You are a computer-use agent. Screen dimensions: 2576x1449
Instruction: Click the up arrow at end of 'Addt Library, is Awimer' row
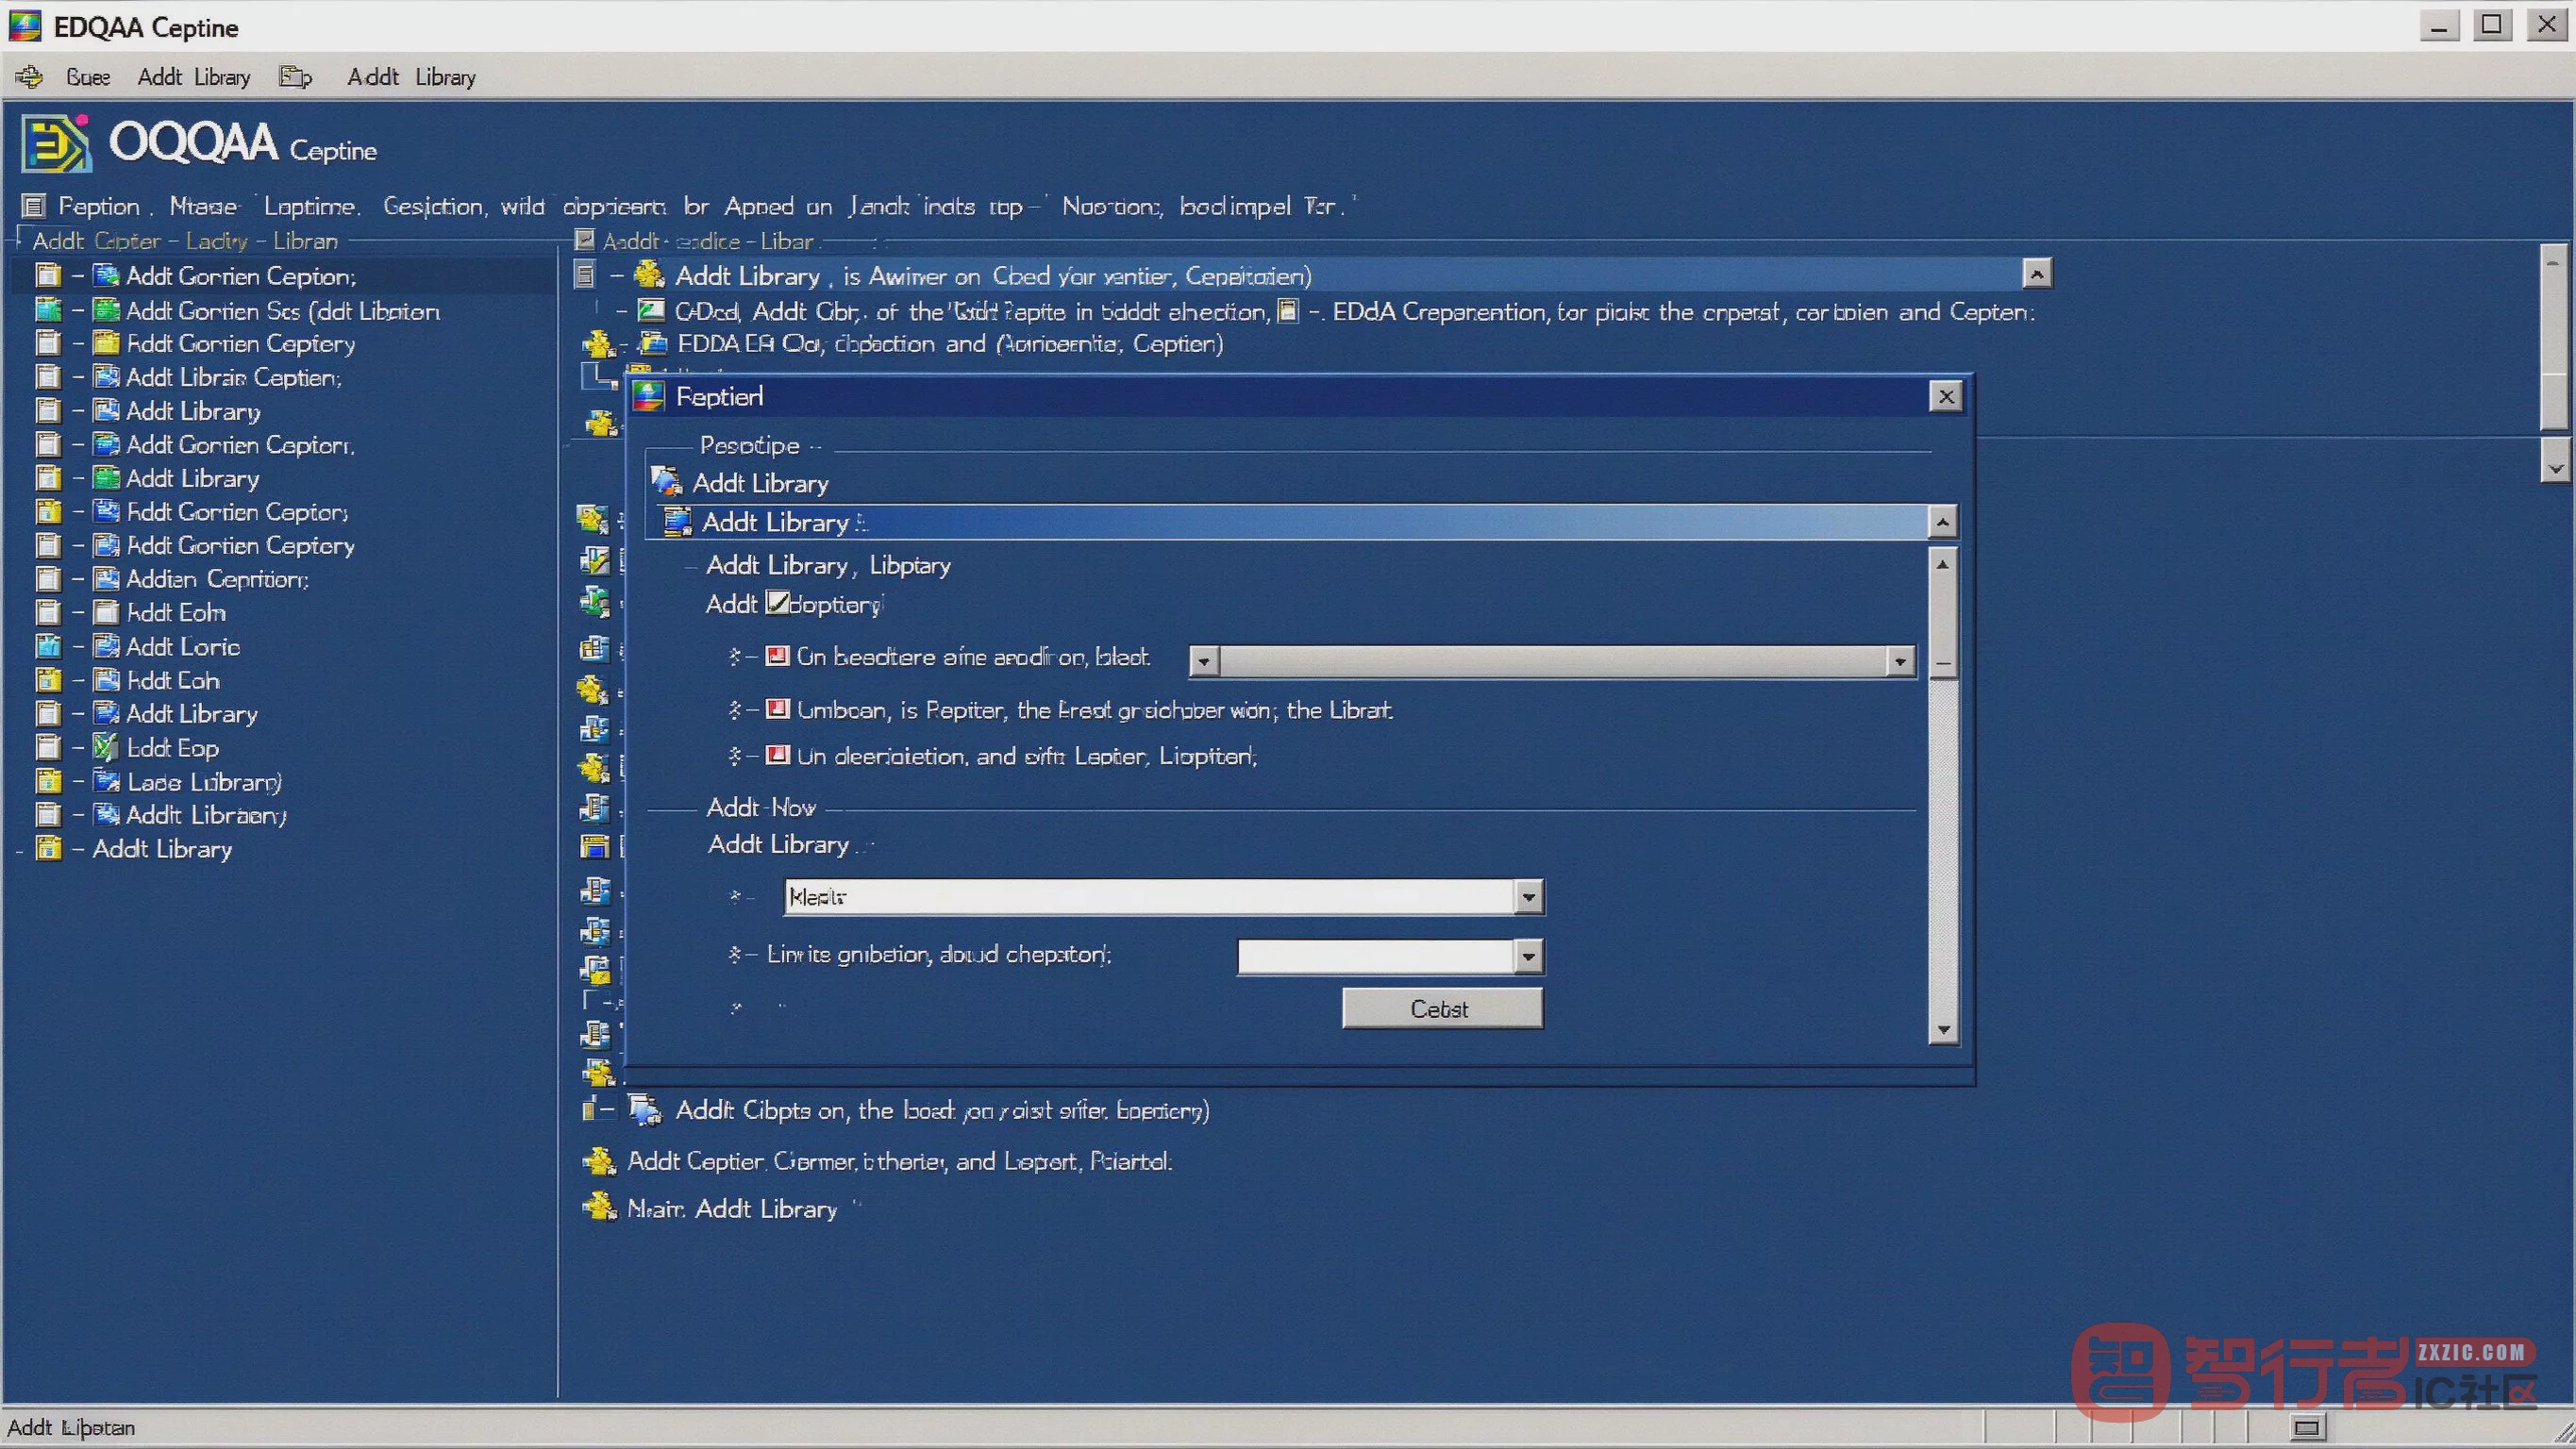click(2037, 274)
